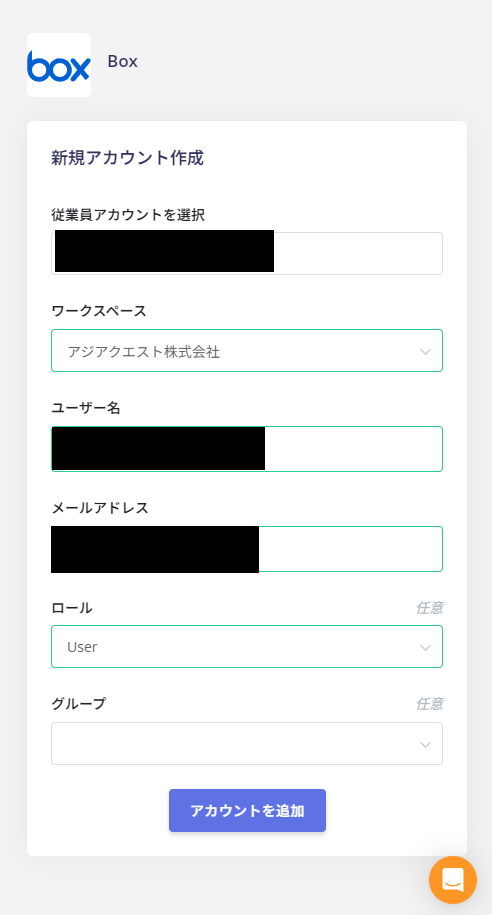This screenshot has width=492, height=915.
Task: Click the 任意 hint beside ロール
Action: (x=430, y=608)
